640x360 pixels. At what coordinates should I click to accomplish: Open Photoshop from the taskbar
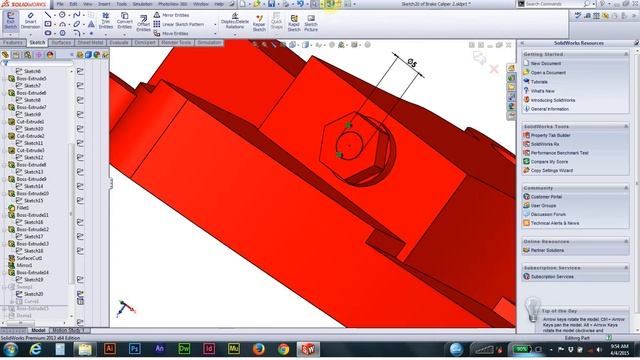click(134, 349)
